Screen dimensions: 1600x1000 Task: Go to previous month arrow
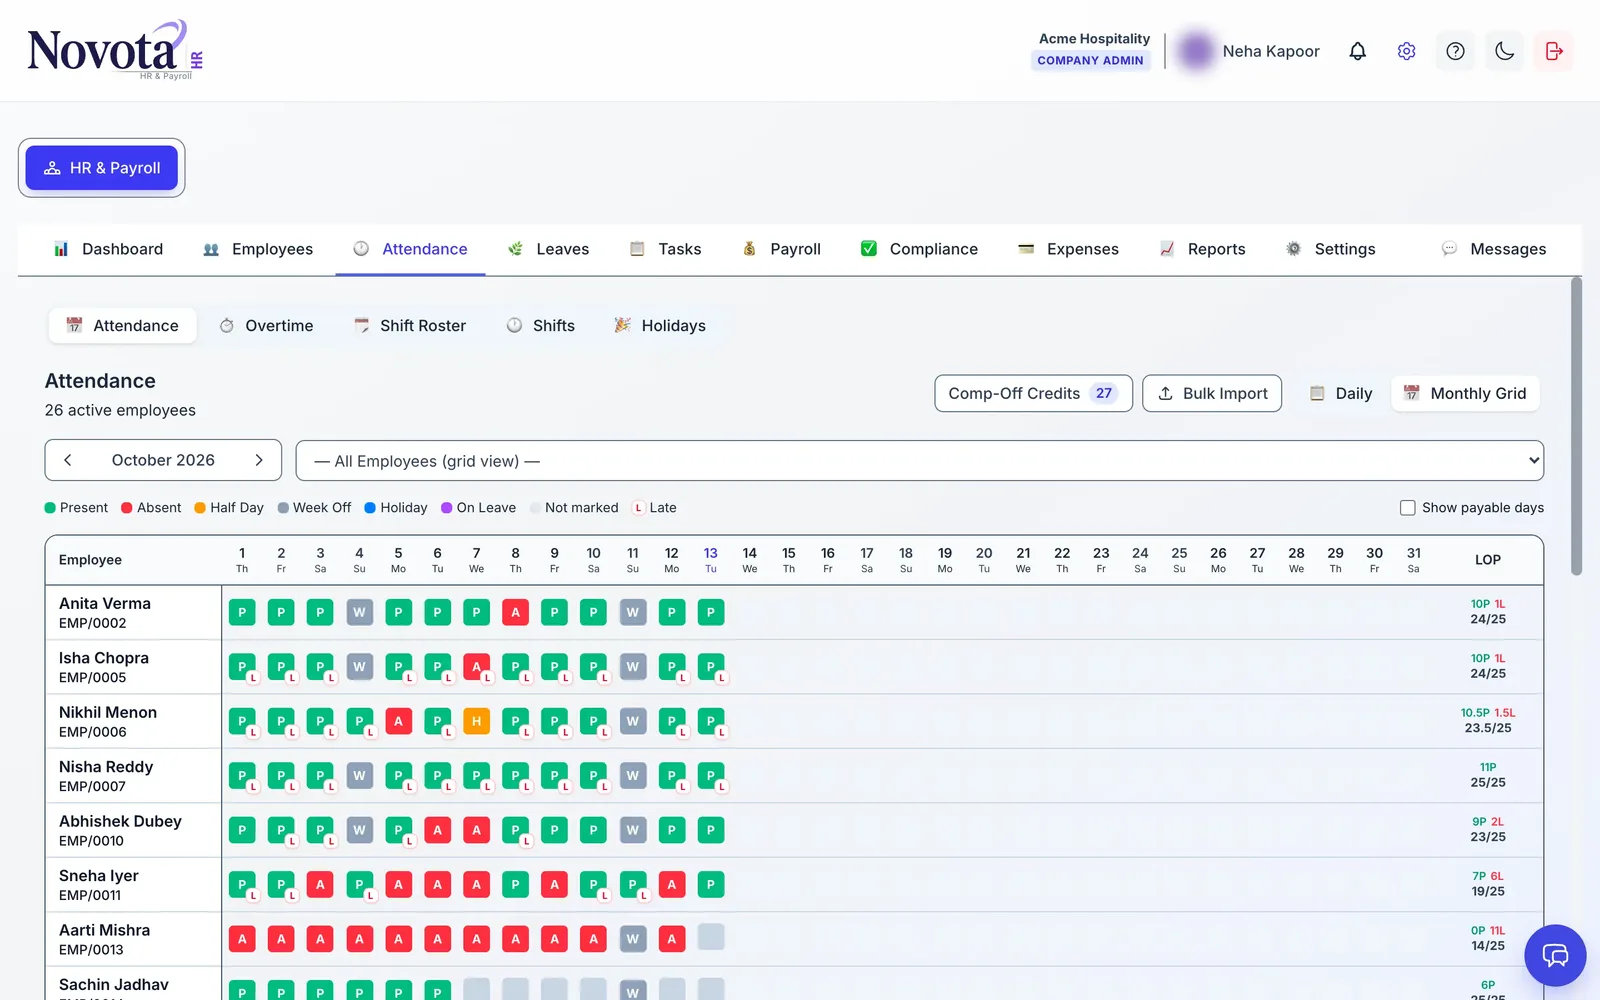[68, 460]
